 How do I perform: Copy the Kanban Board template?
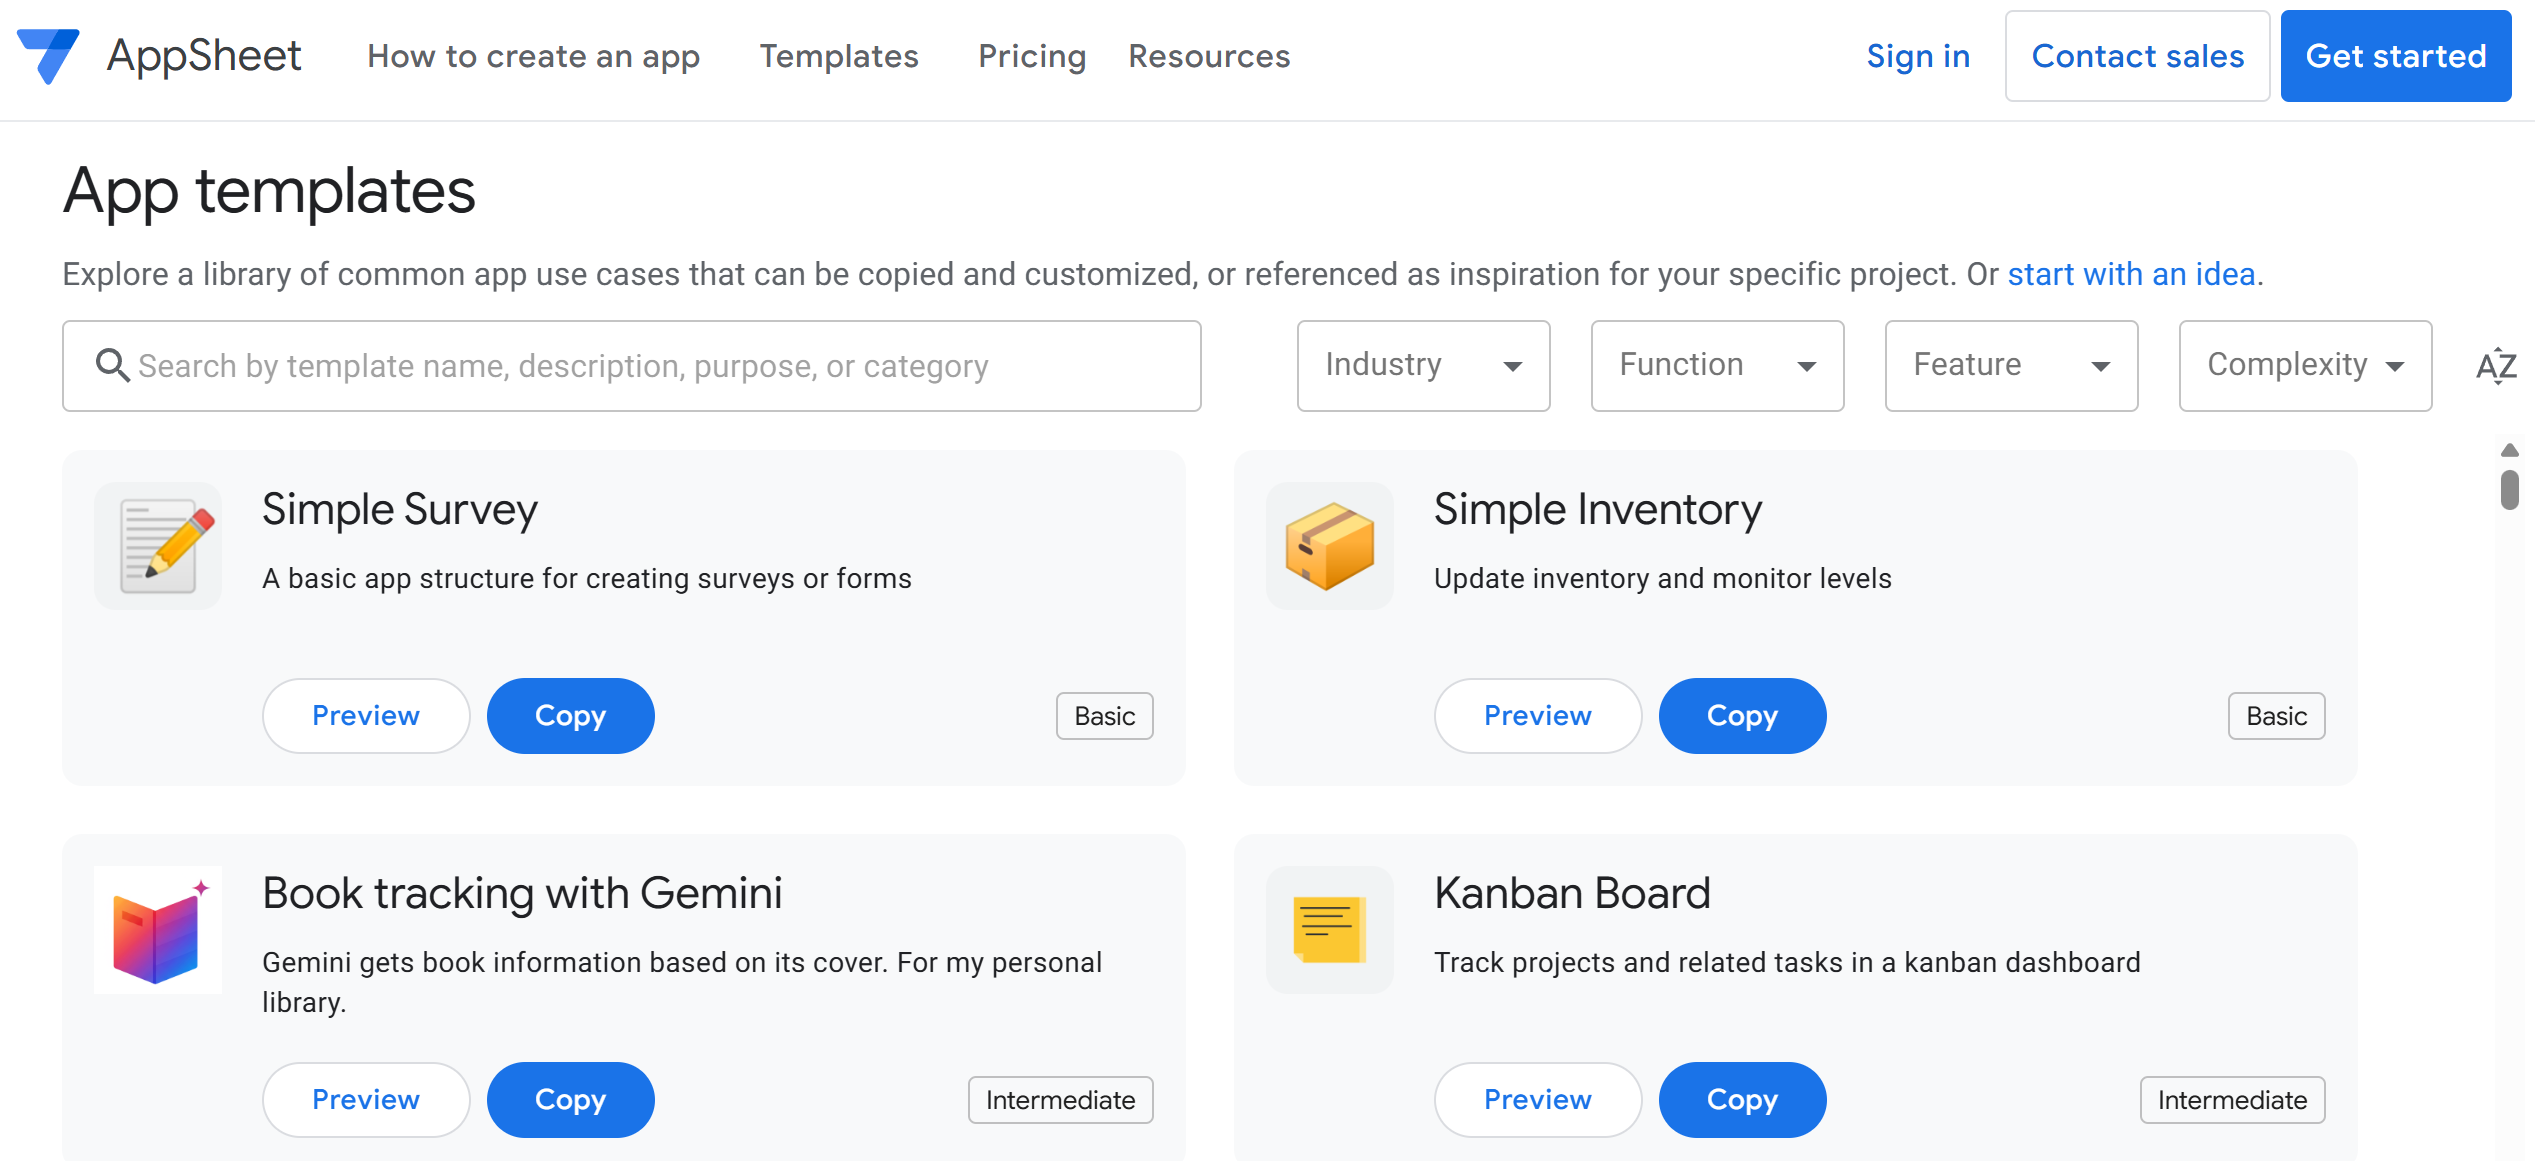1742,1100
